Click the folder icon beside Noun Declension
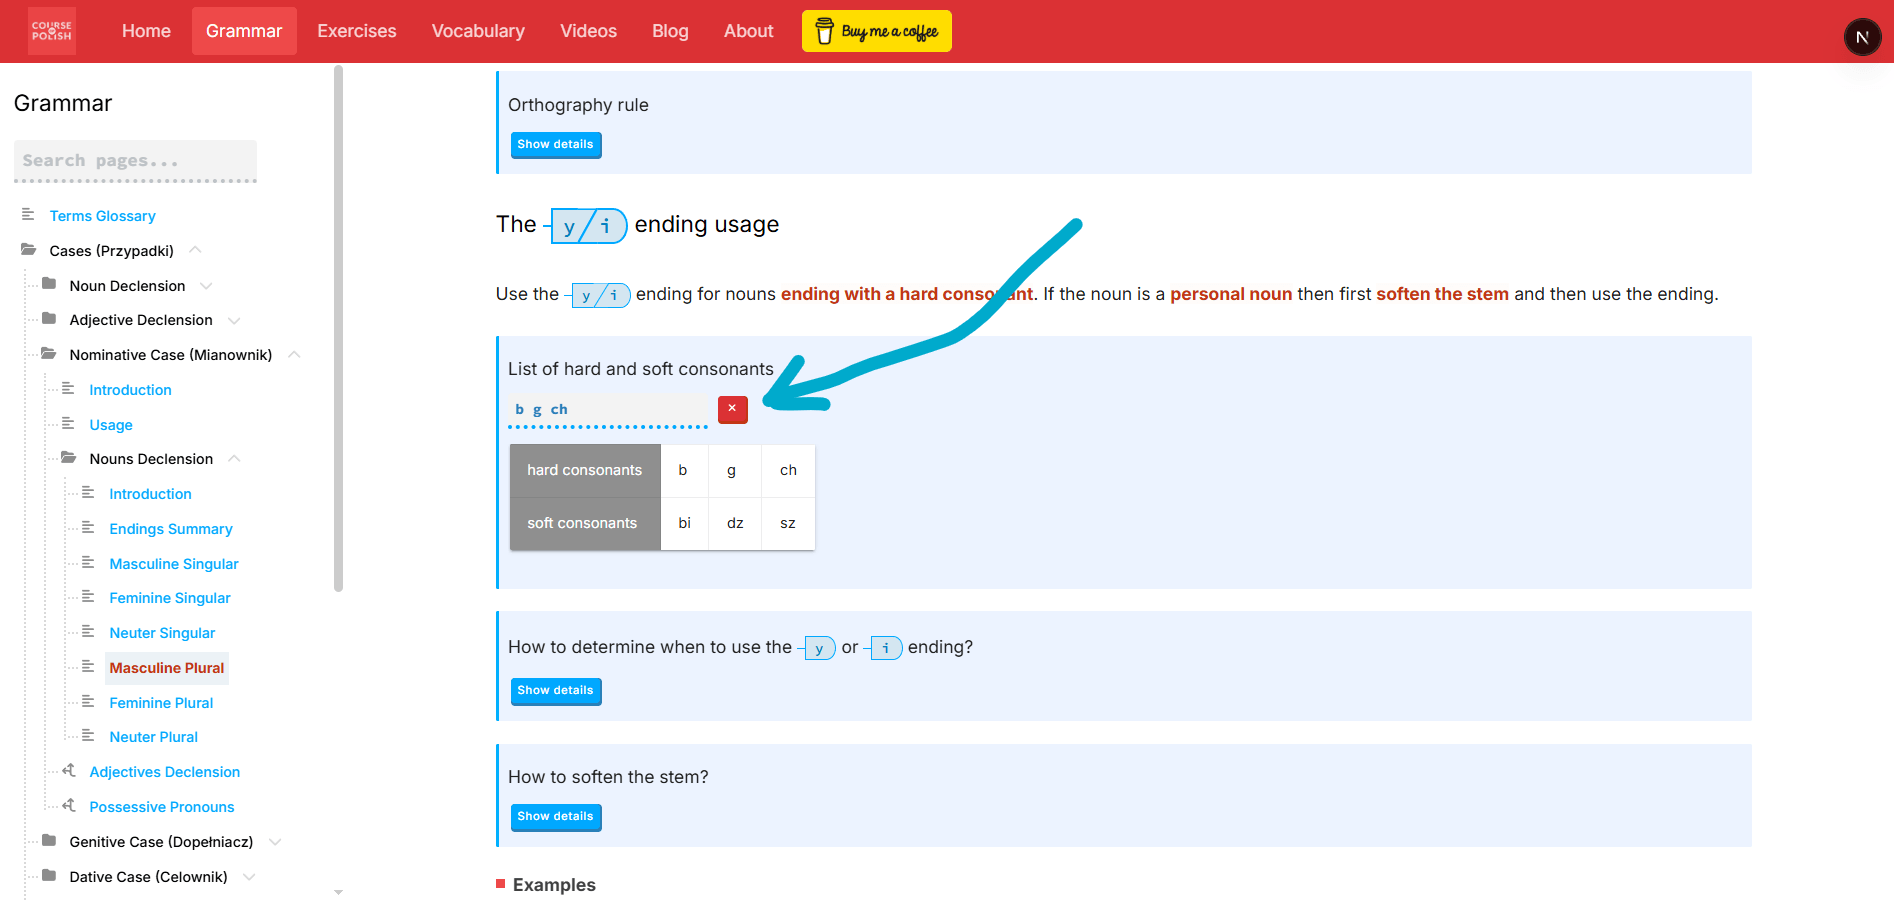This screenshot has width=1894, height=913. click(48, 285)
